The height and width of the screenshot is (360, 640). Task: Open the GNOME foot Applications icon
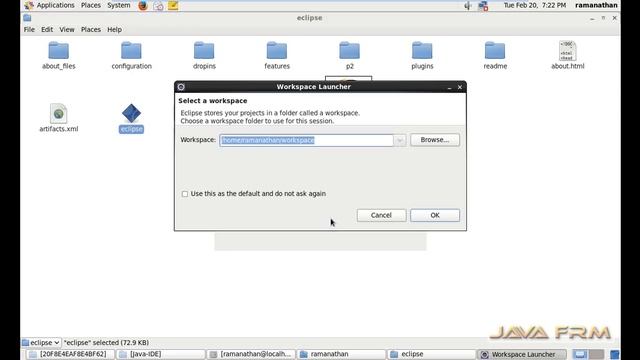pos(29,5)
